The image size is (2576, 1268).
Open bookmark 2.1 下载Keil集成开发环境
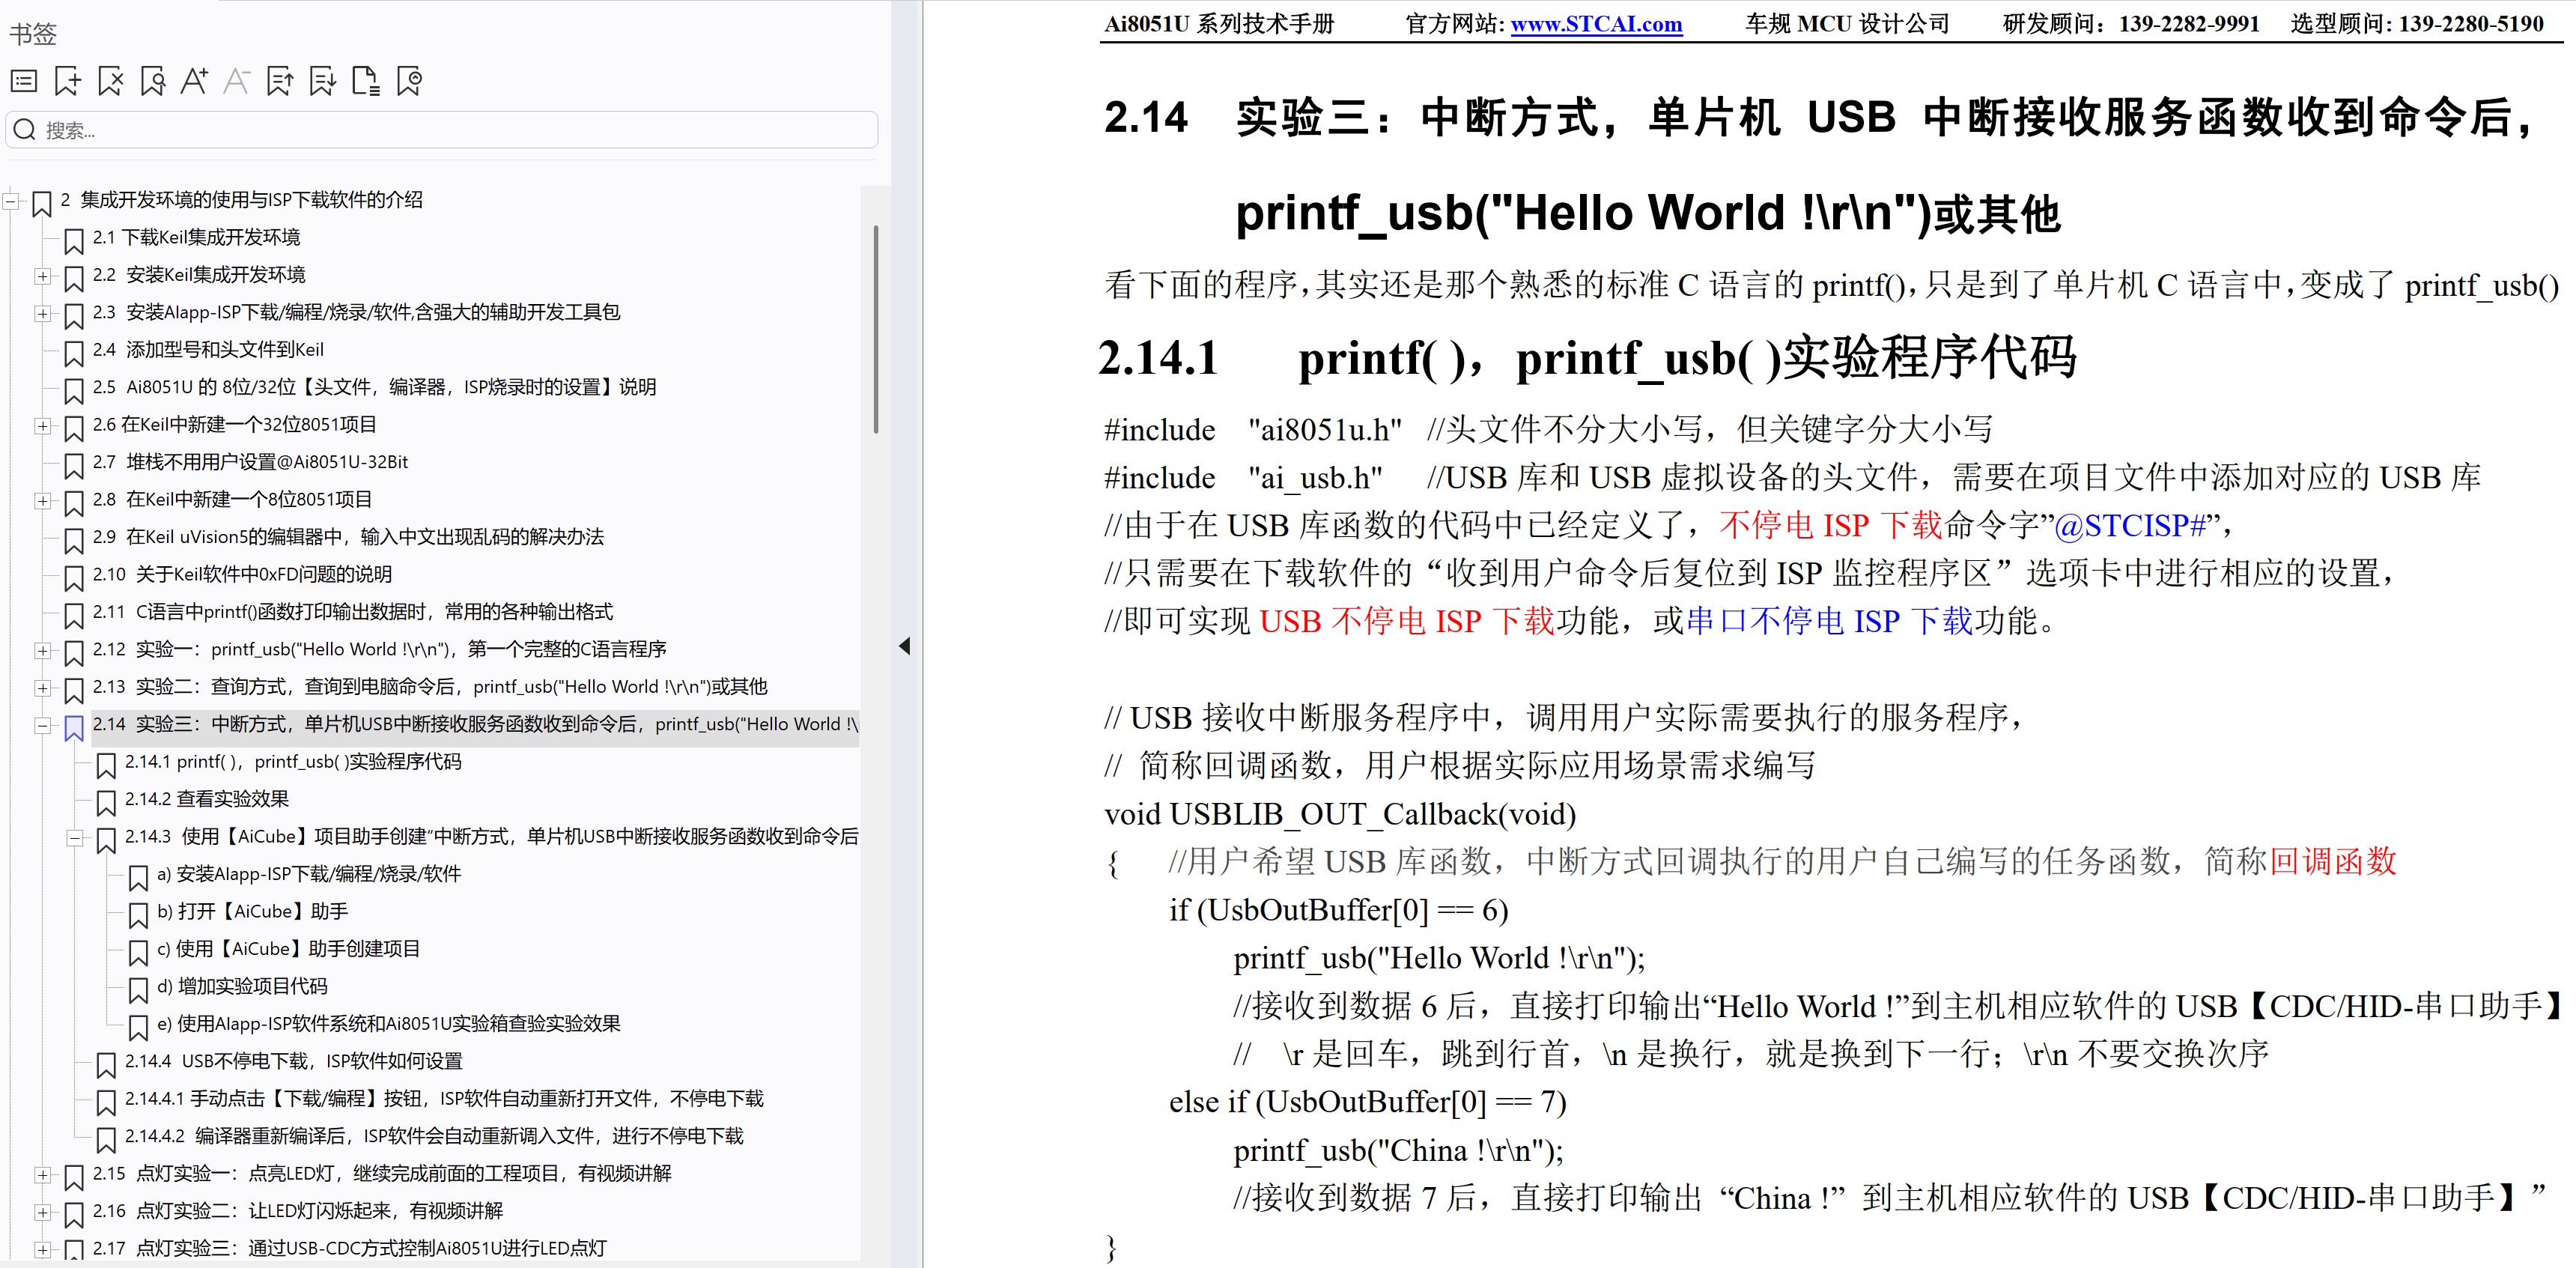pos(196,237)
